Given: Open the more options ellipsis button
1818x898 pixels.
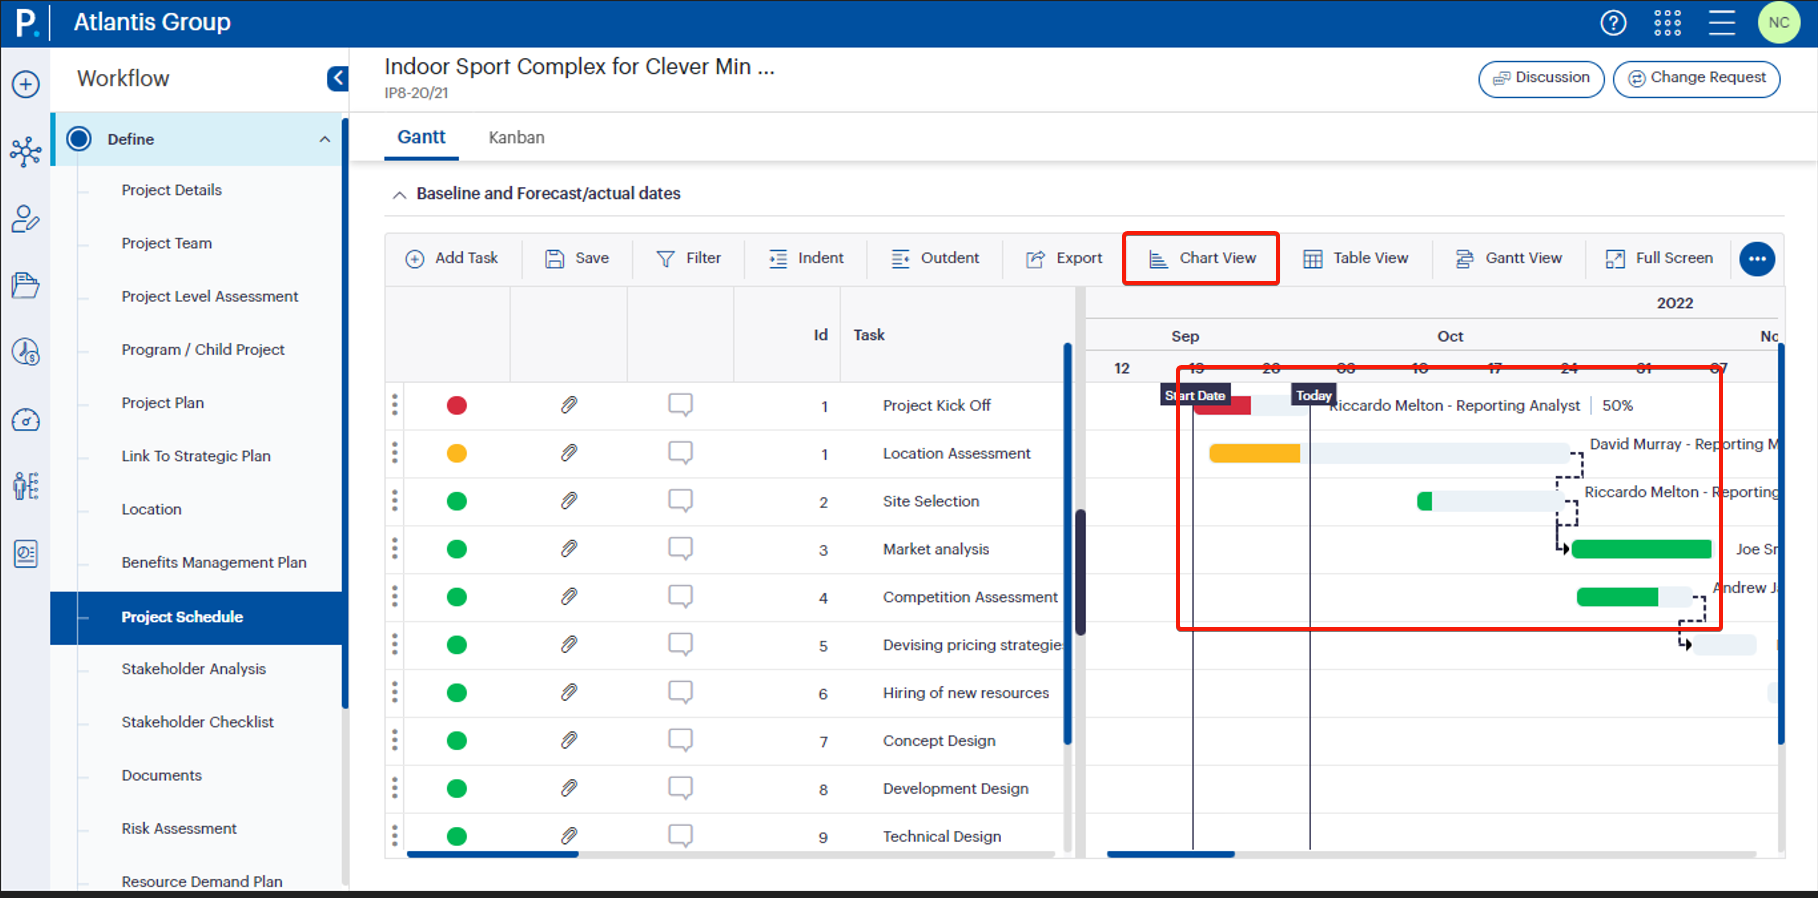Looking at the screenshot, I should (1757, 259).
